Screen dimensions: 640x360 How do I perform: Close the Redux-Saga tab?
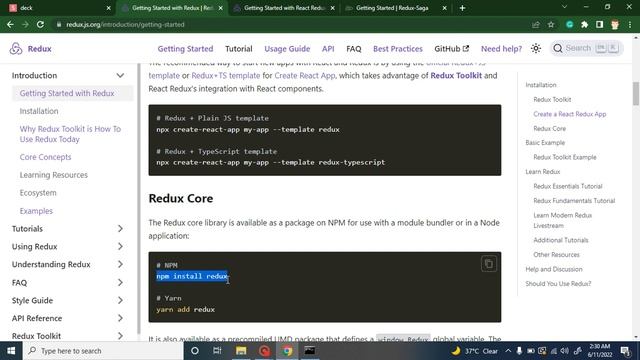pos(444,8)
